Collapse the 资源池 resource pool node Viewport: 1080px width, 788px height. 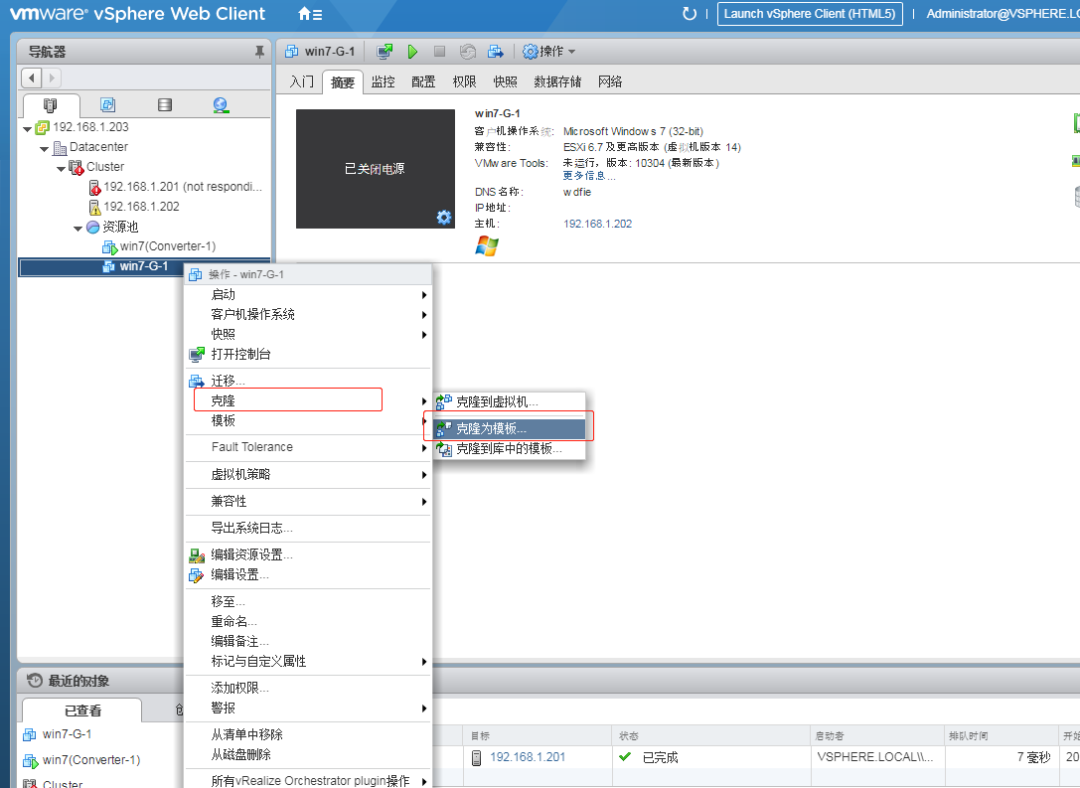(78, 228)
